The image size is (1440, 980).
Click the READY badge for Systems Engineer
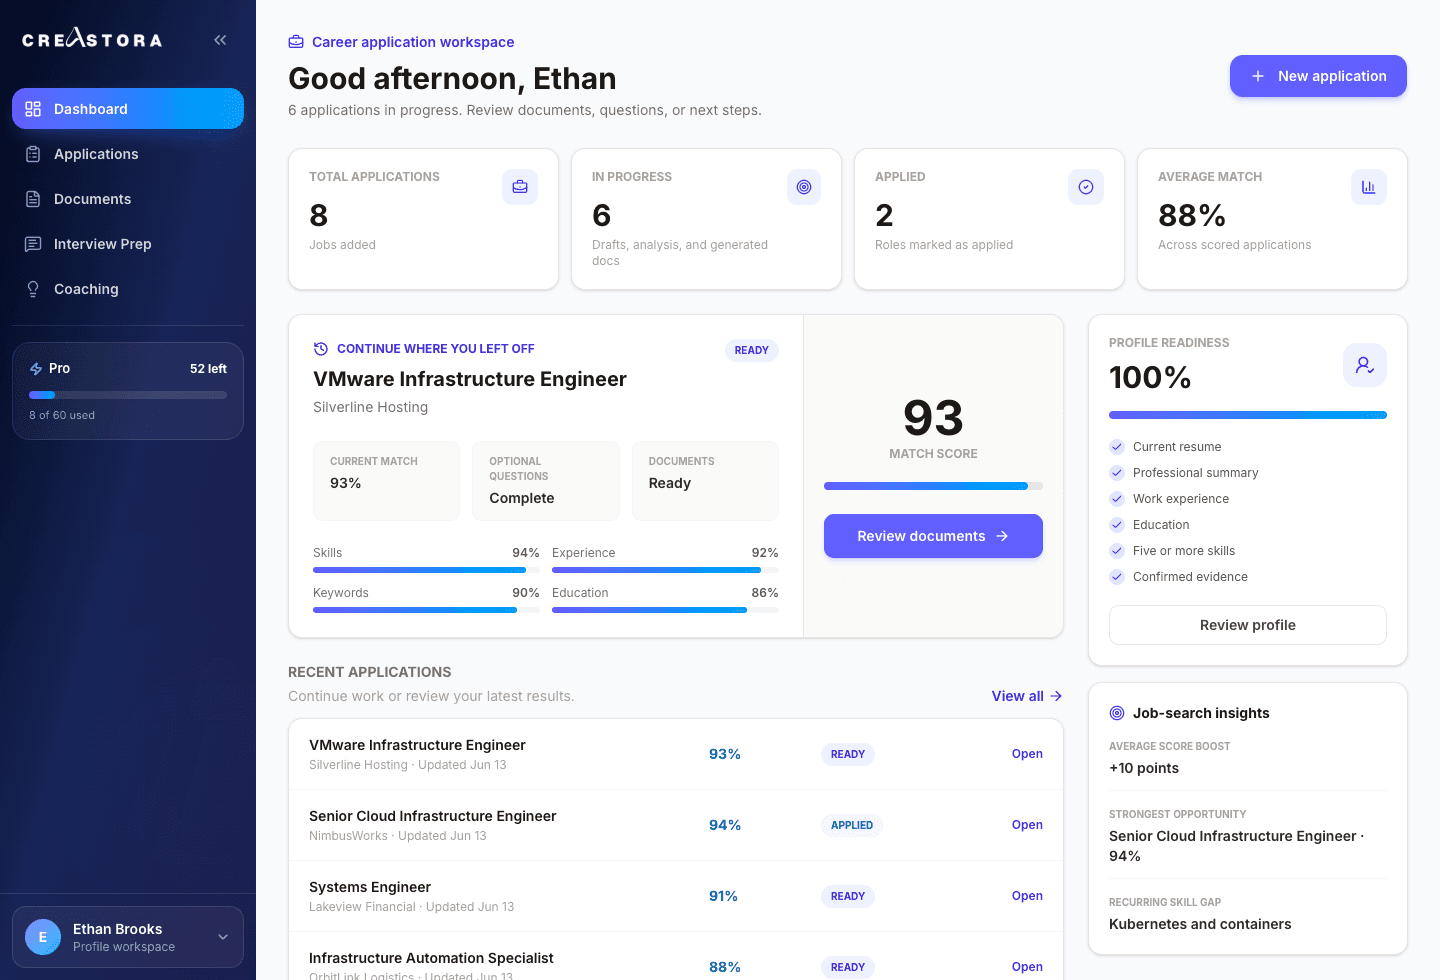848,896
